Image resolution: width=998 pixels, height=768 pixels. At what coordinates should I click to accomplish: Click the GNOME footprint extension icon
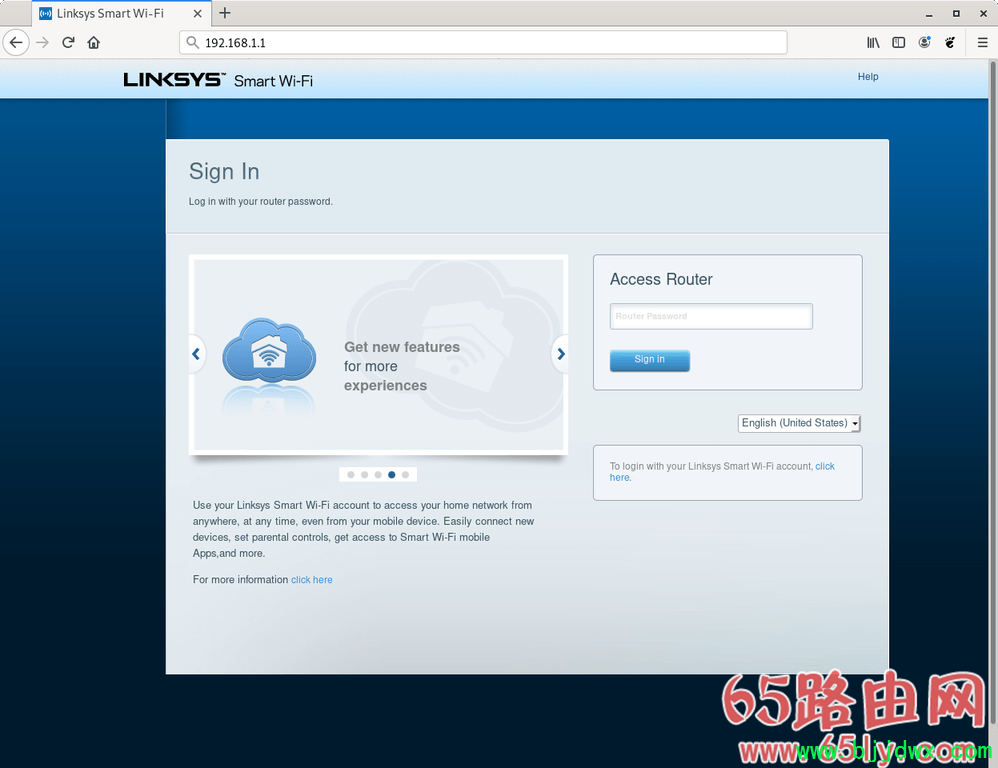pos(950,43)
